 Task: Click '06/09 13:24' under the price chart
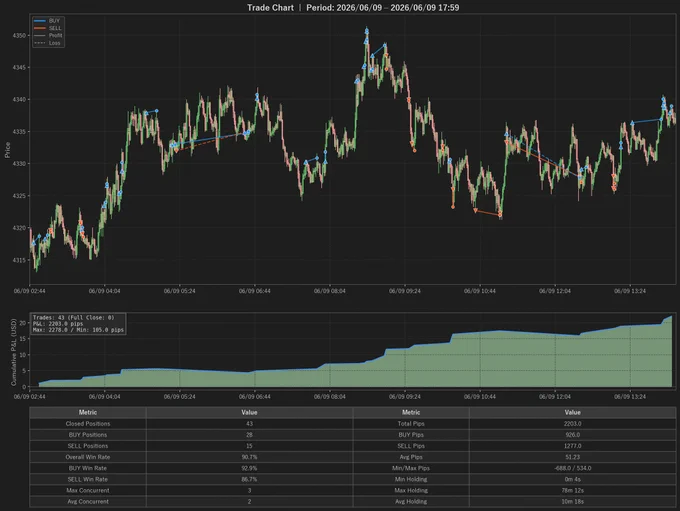(630, 291)
